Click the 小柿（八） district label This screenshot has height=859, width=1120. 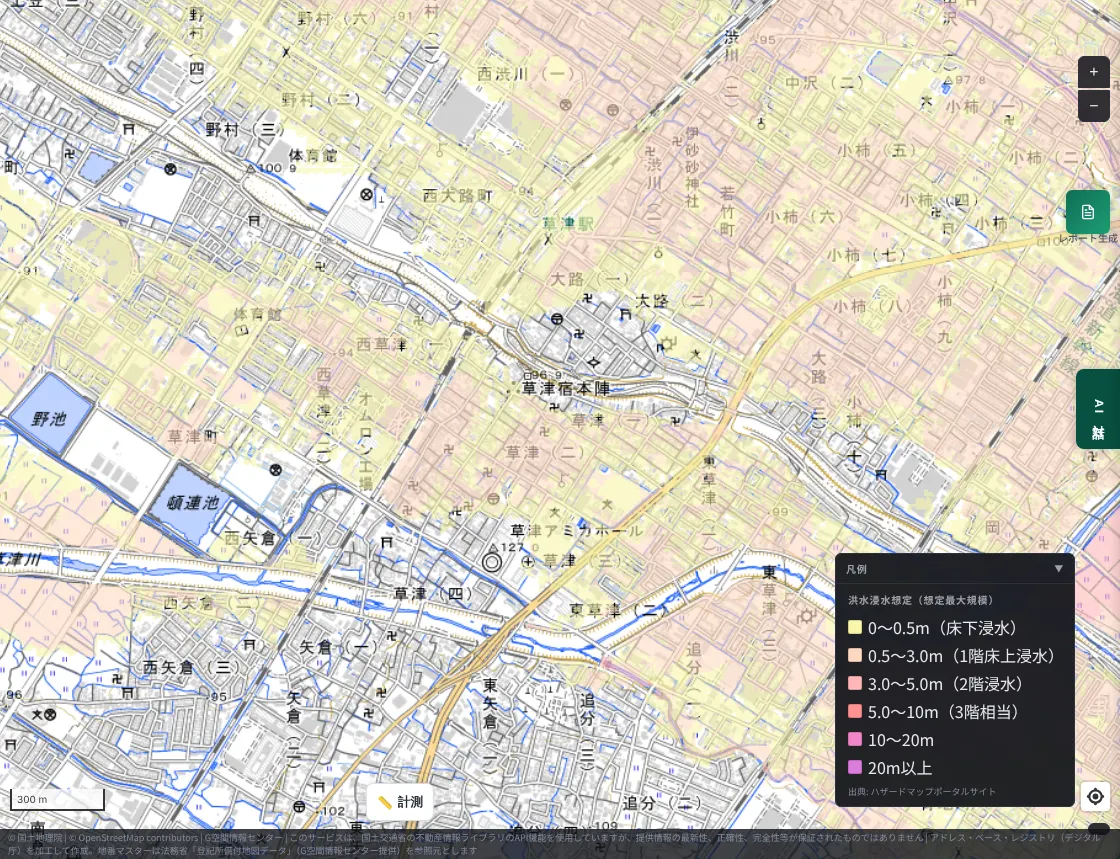coord(872,306)
